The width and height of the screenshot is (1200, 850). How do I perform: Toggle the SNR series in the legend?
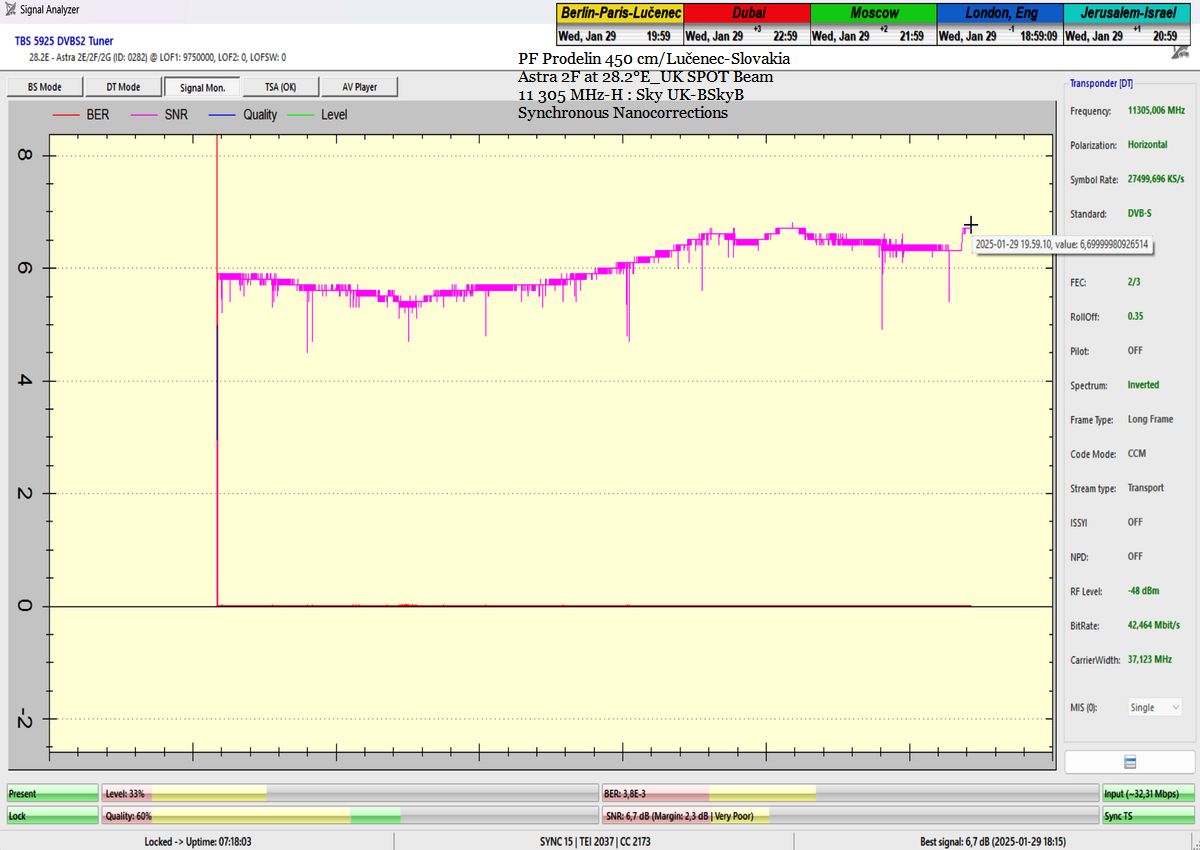[175, 115]
